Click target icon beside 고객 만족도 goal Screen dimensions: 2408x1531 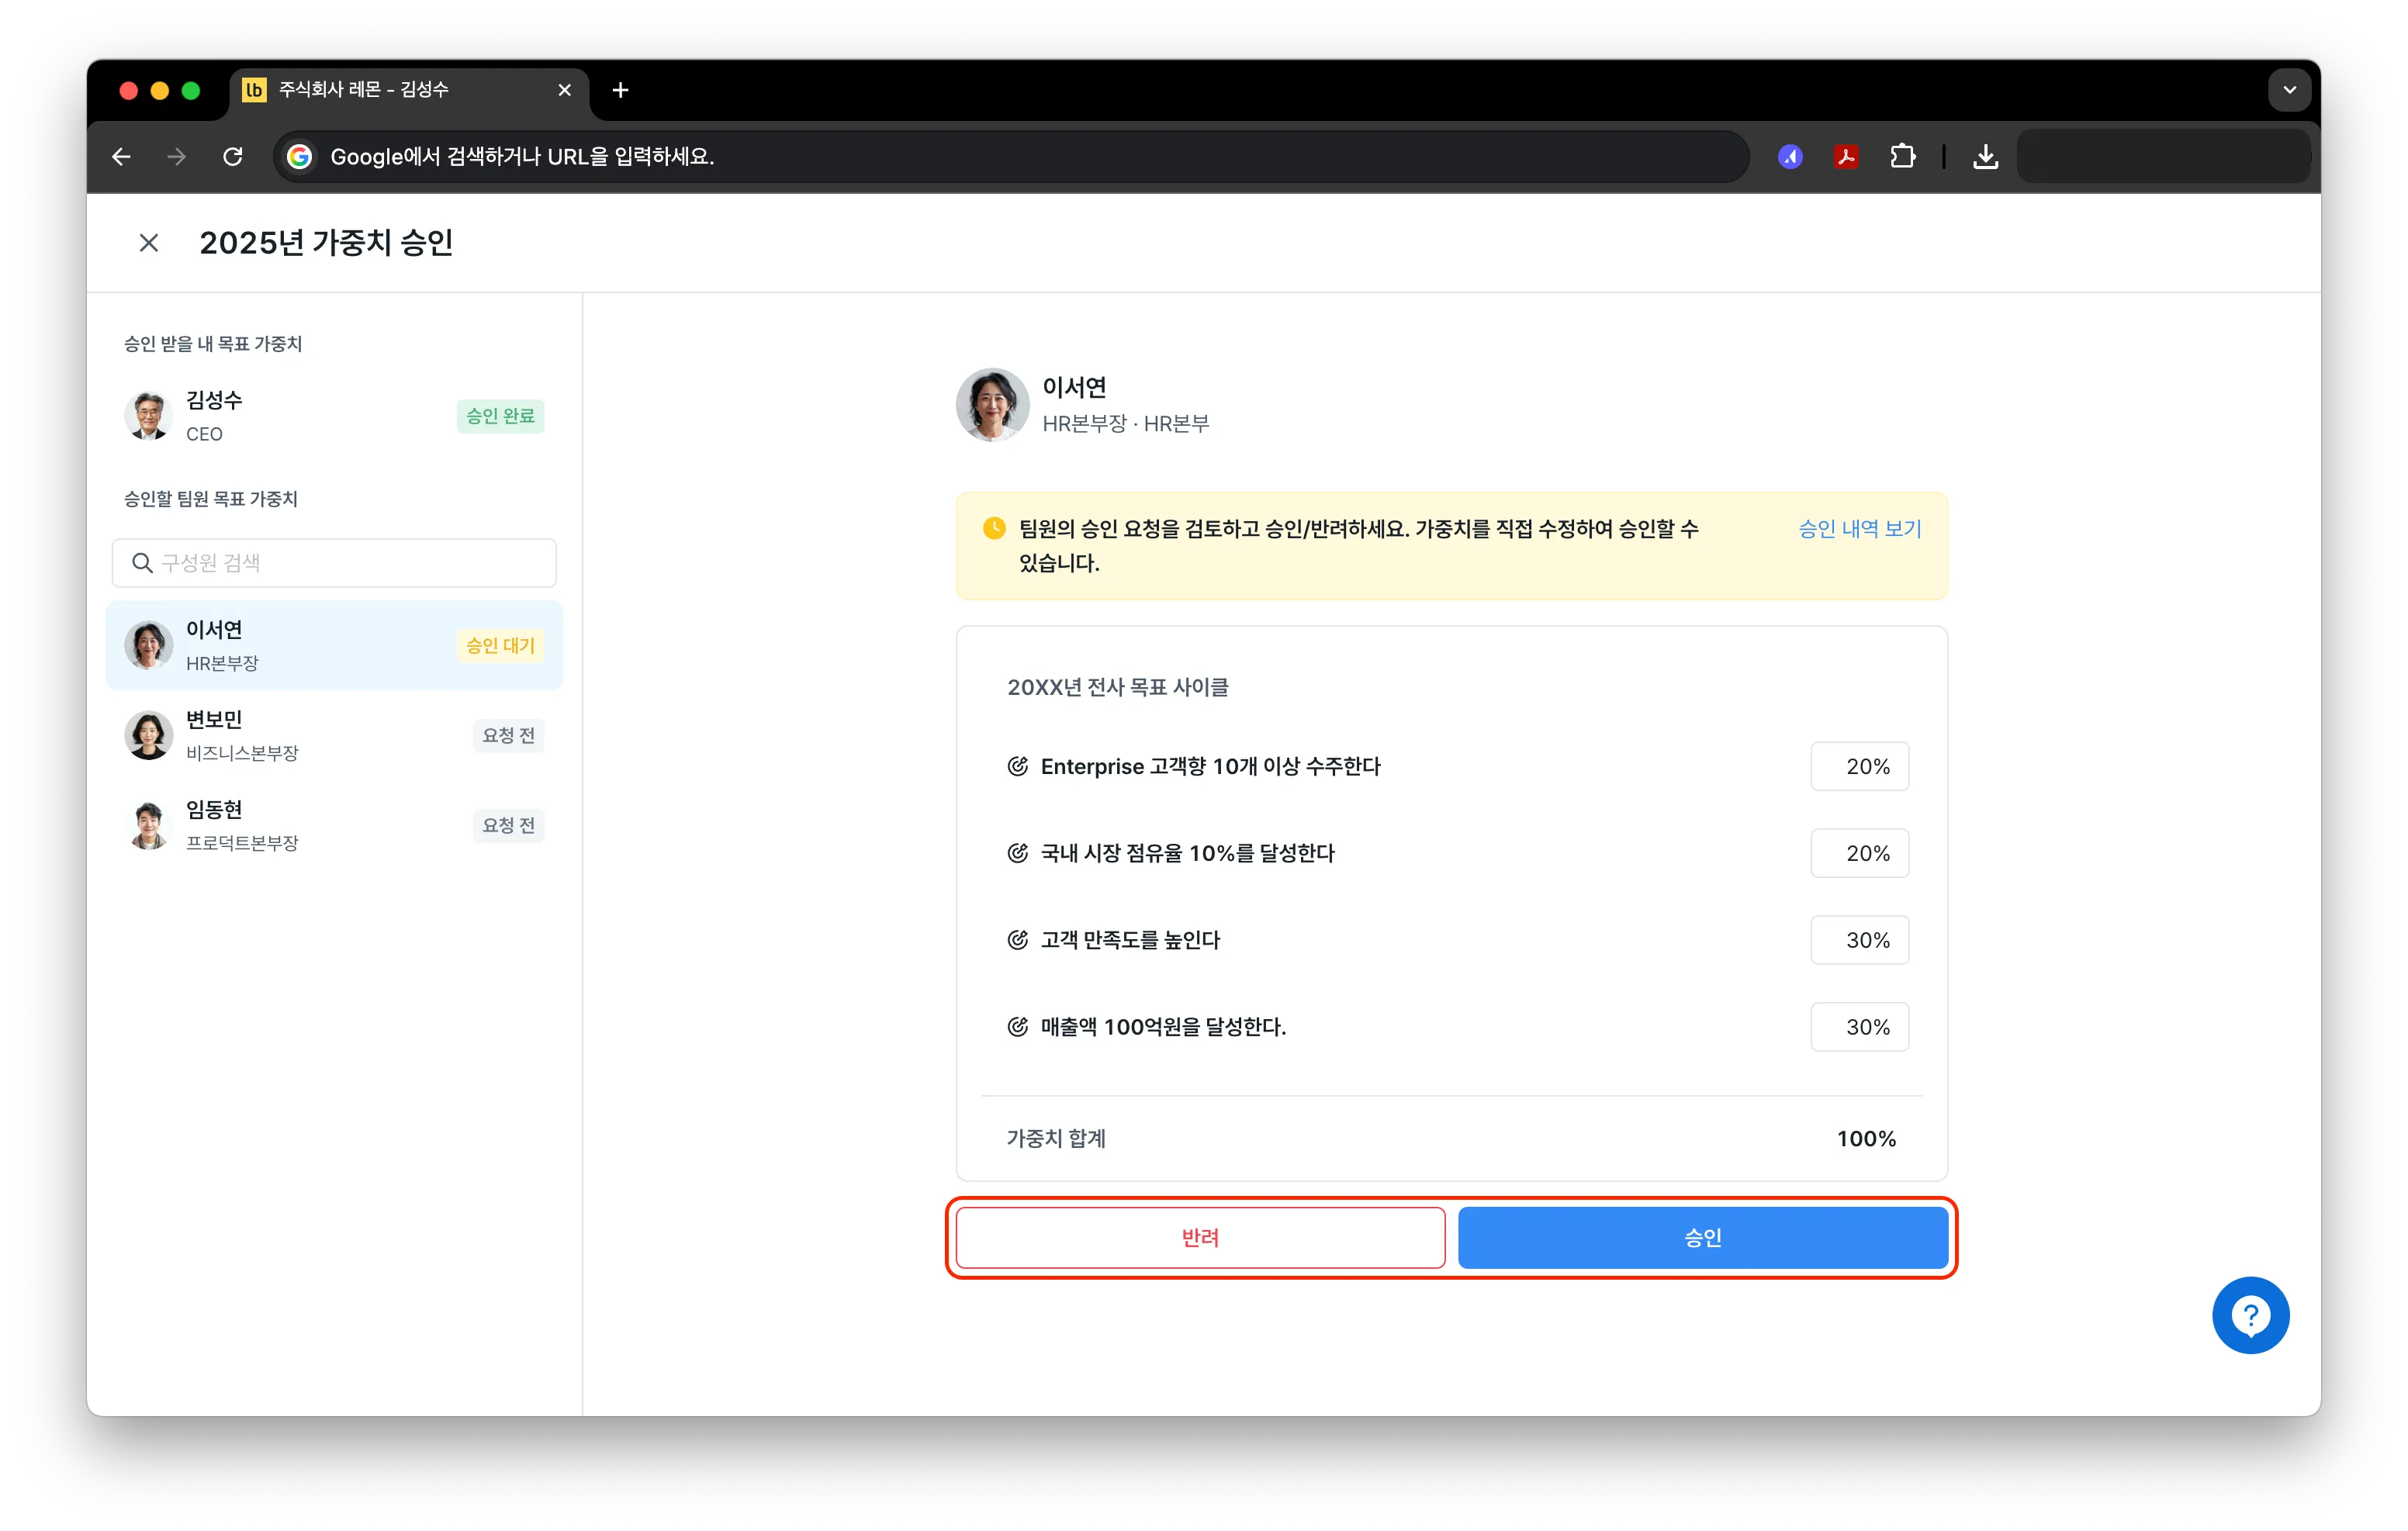1017,940
